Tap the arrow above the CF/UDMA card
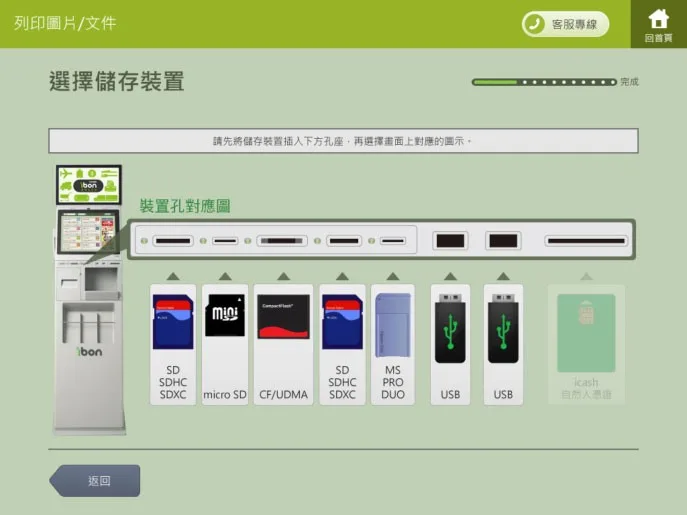687x515 pixels. click(283, 276)
